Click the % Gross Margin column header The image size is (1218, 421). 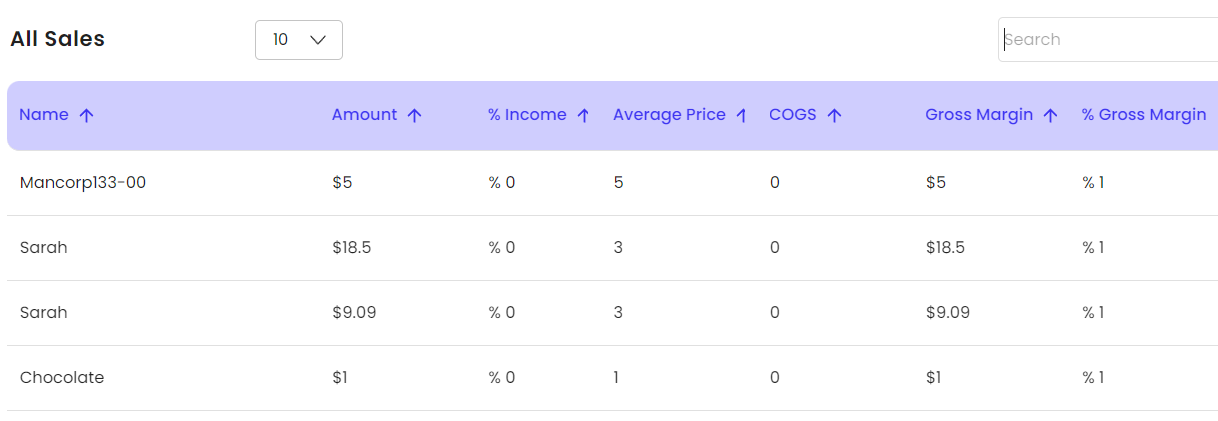point(1144,115)
